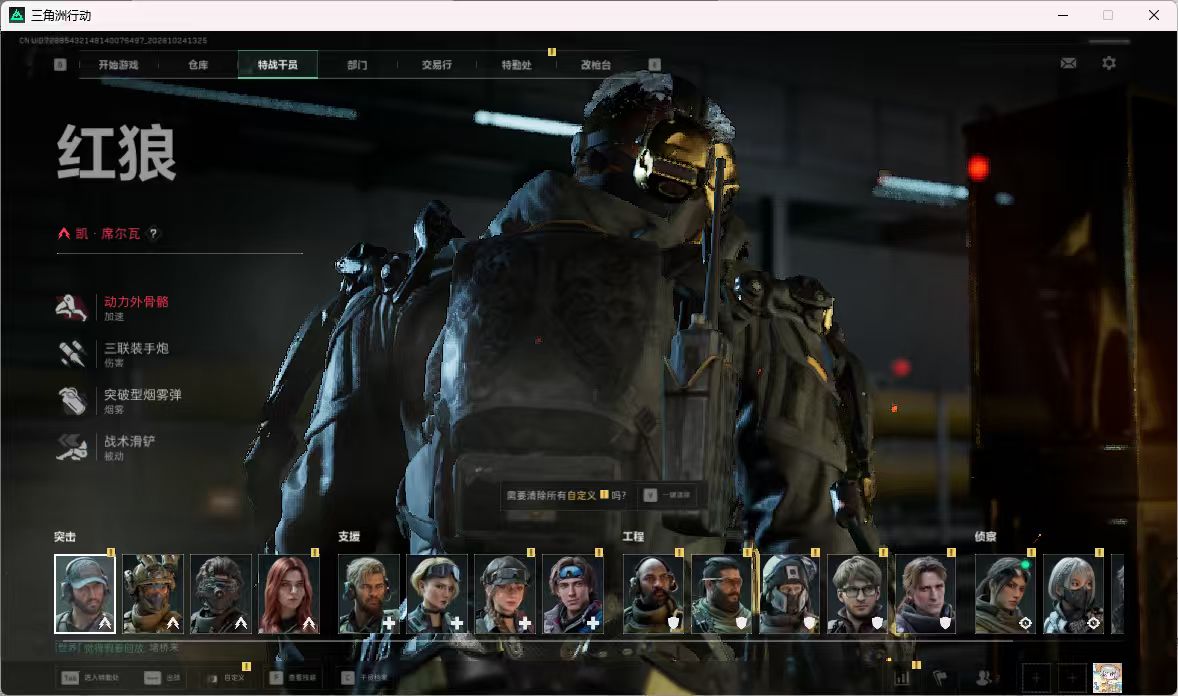This screenshot has height=696, width=1178.
Task: Open the 开始游戏 tab
Action: tap(118, 65)
